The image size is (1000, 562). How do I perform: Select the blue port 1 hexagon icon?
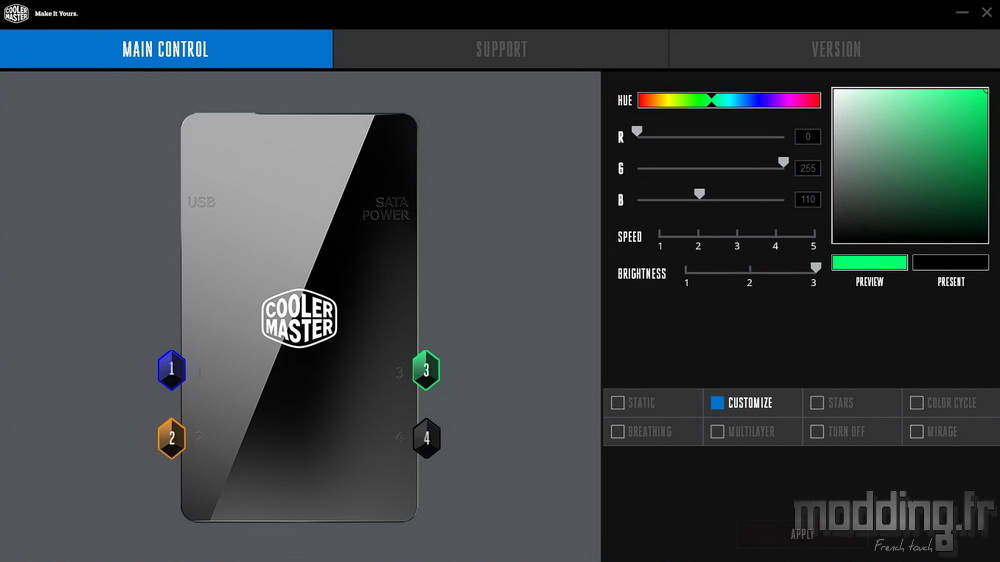pyautogui.click(x=172, y=370)
